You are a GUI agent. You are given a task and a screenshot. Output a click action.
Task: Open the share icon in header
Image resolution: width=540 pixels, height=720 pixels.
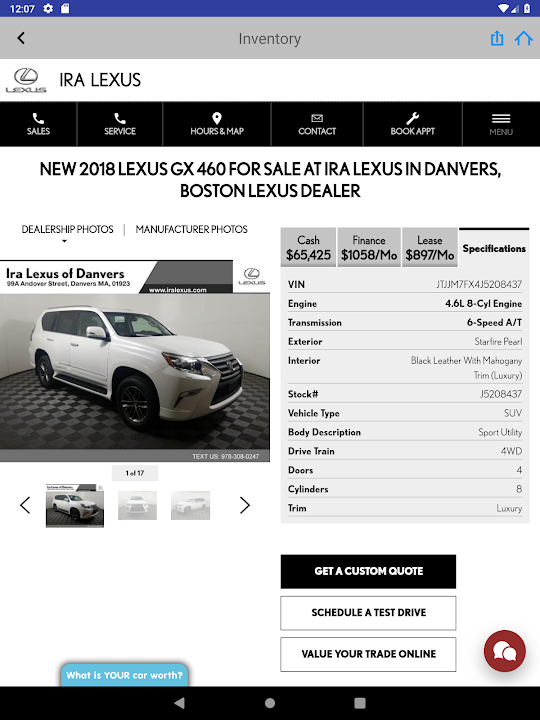click(x=497, y=38)
